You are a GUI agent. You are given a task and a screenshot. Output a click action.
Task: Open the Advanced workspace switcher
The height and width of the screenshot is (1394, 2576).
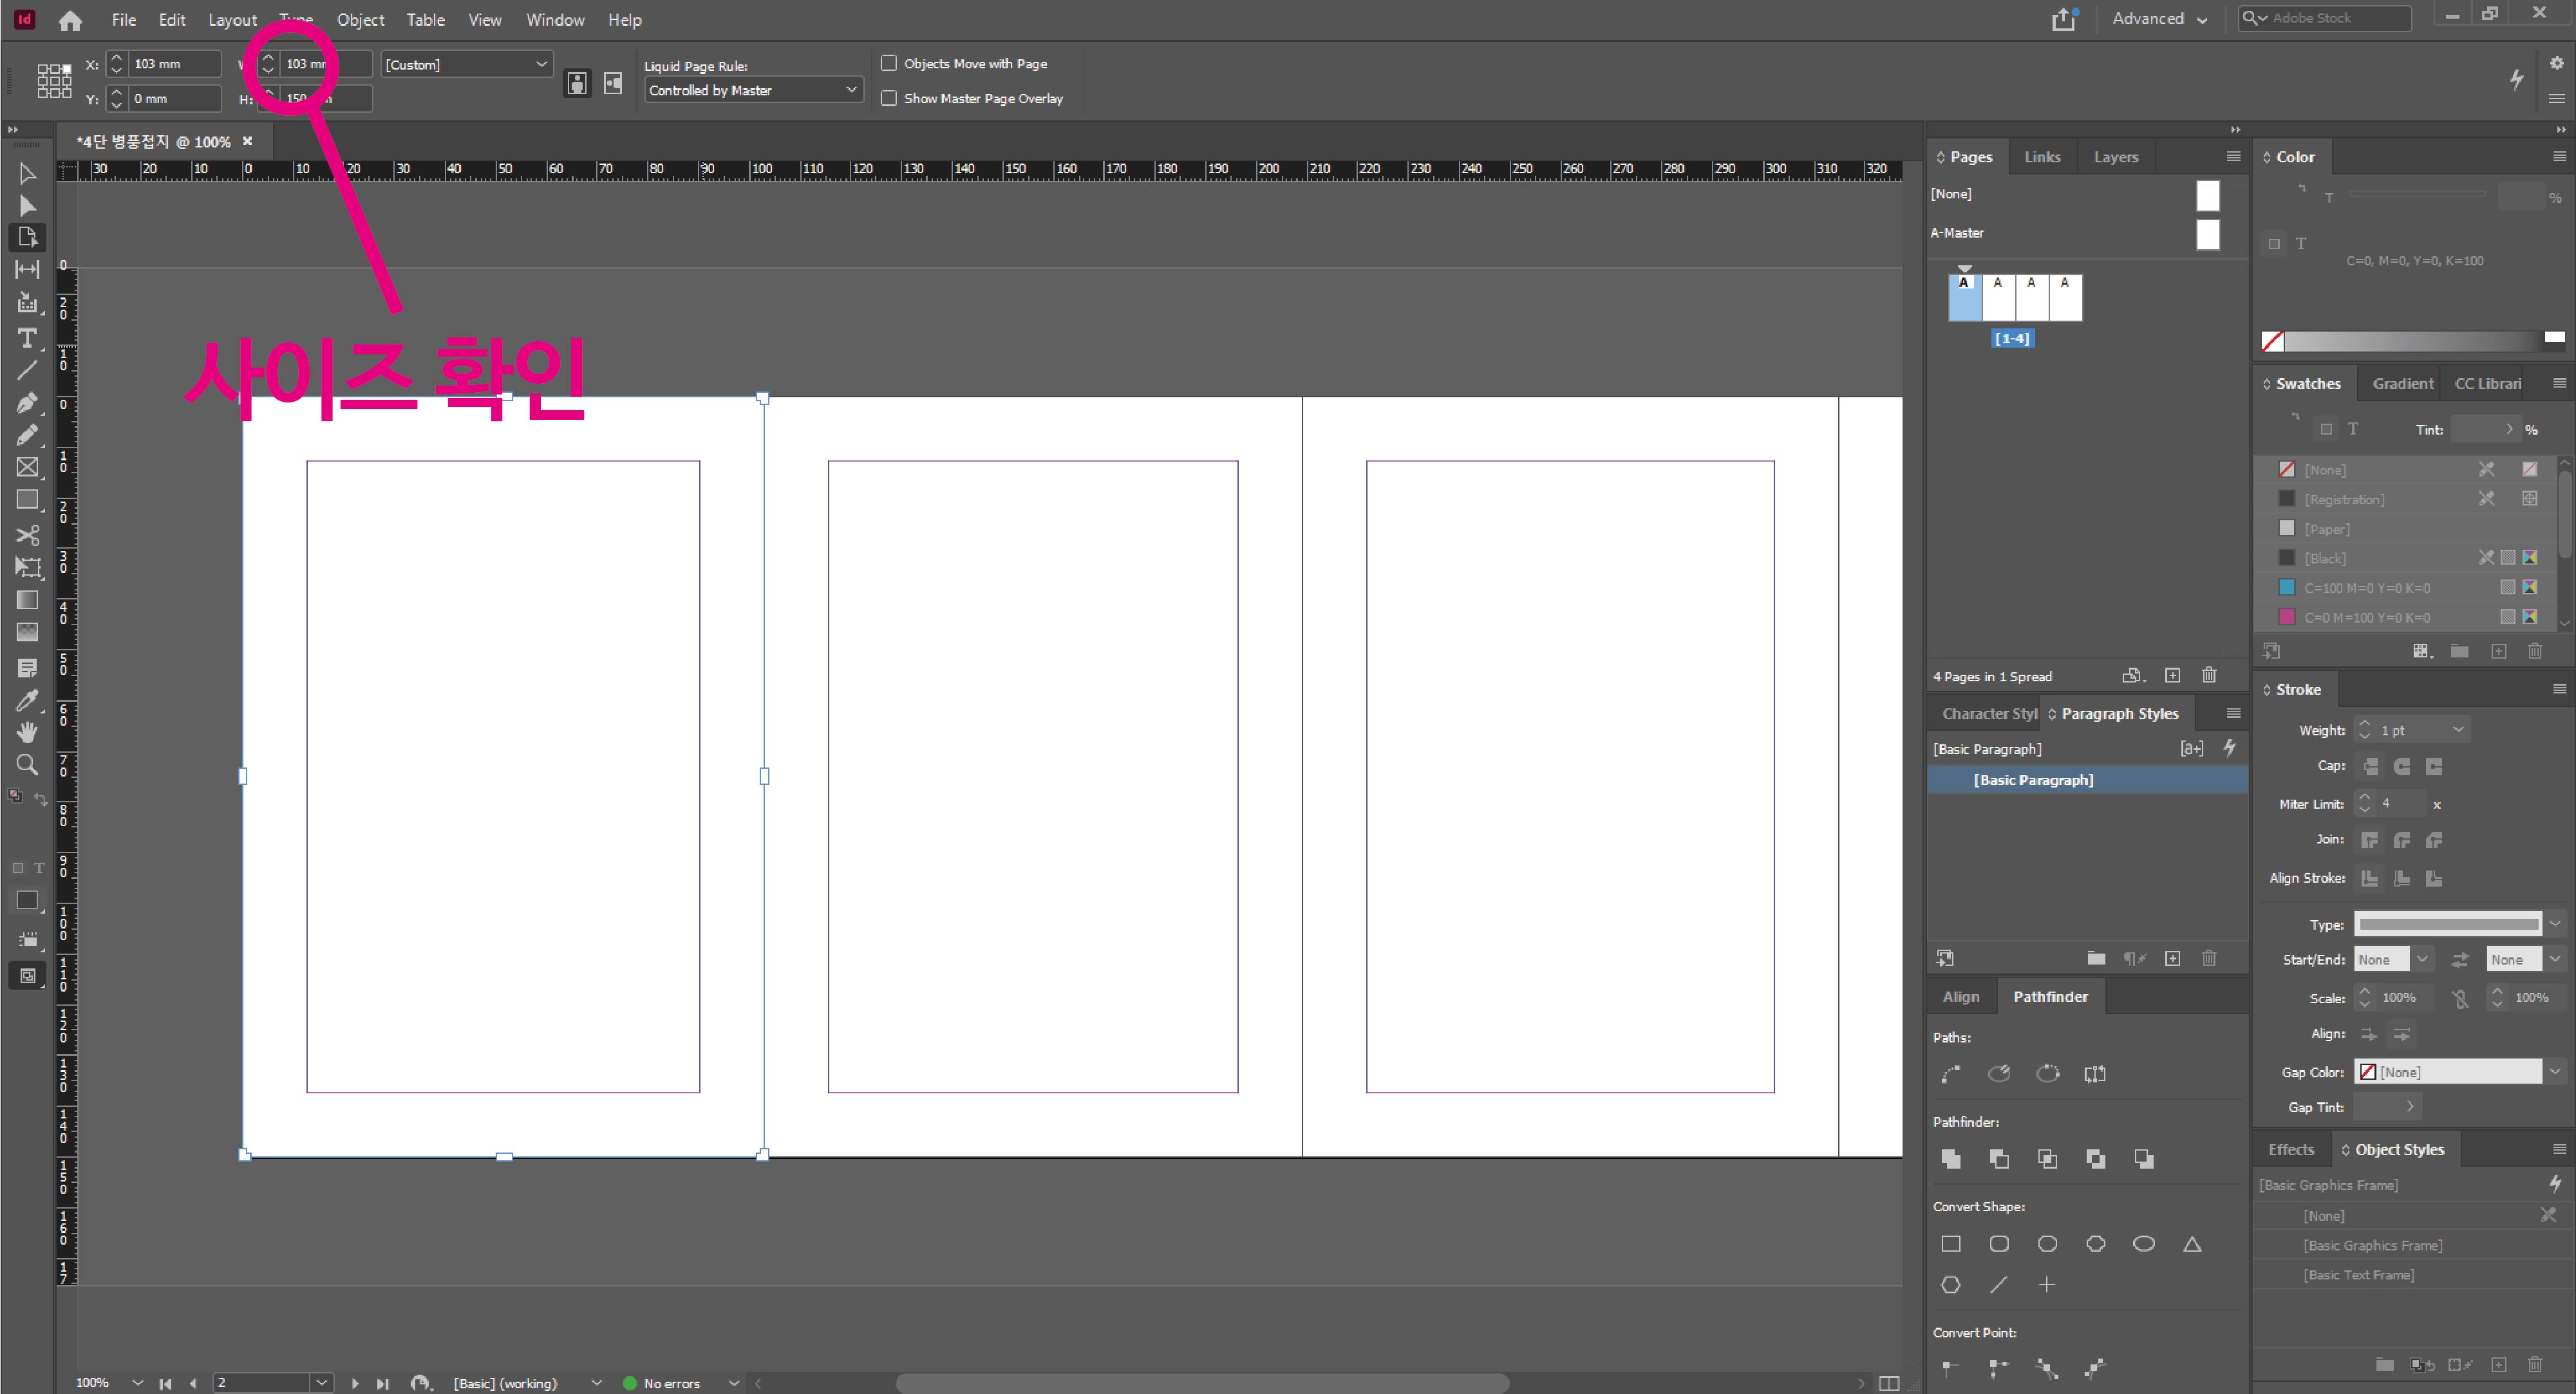[2159, 19]
